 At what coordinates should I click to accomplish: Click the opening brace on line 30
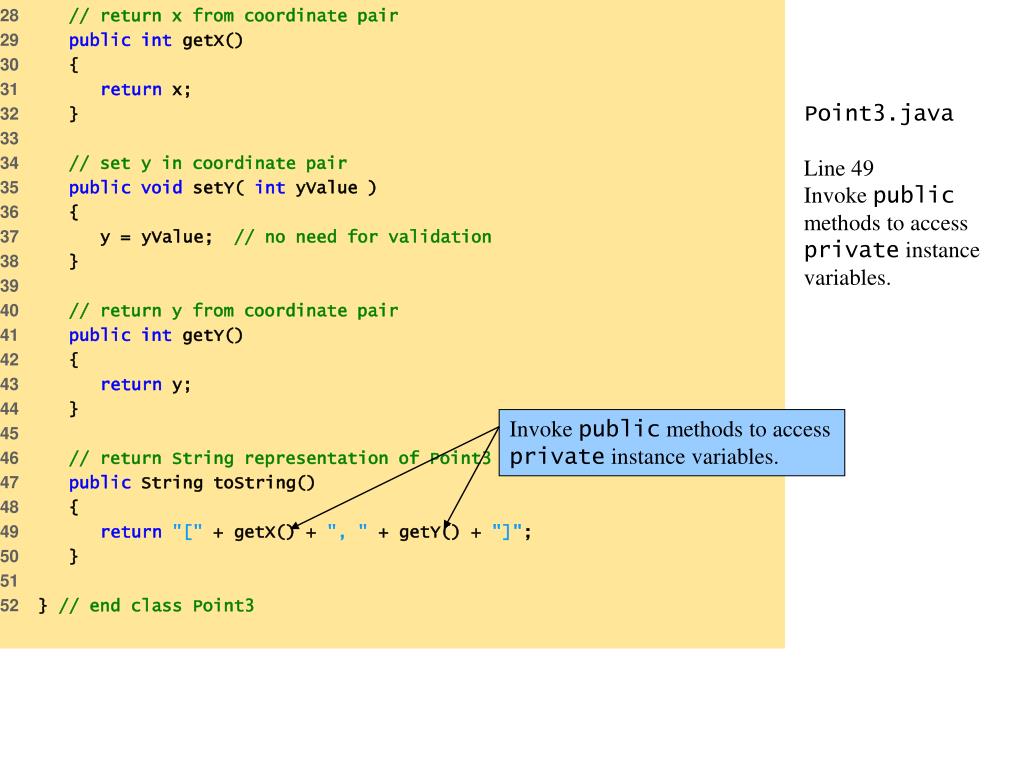pos(74,65)
